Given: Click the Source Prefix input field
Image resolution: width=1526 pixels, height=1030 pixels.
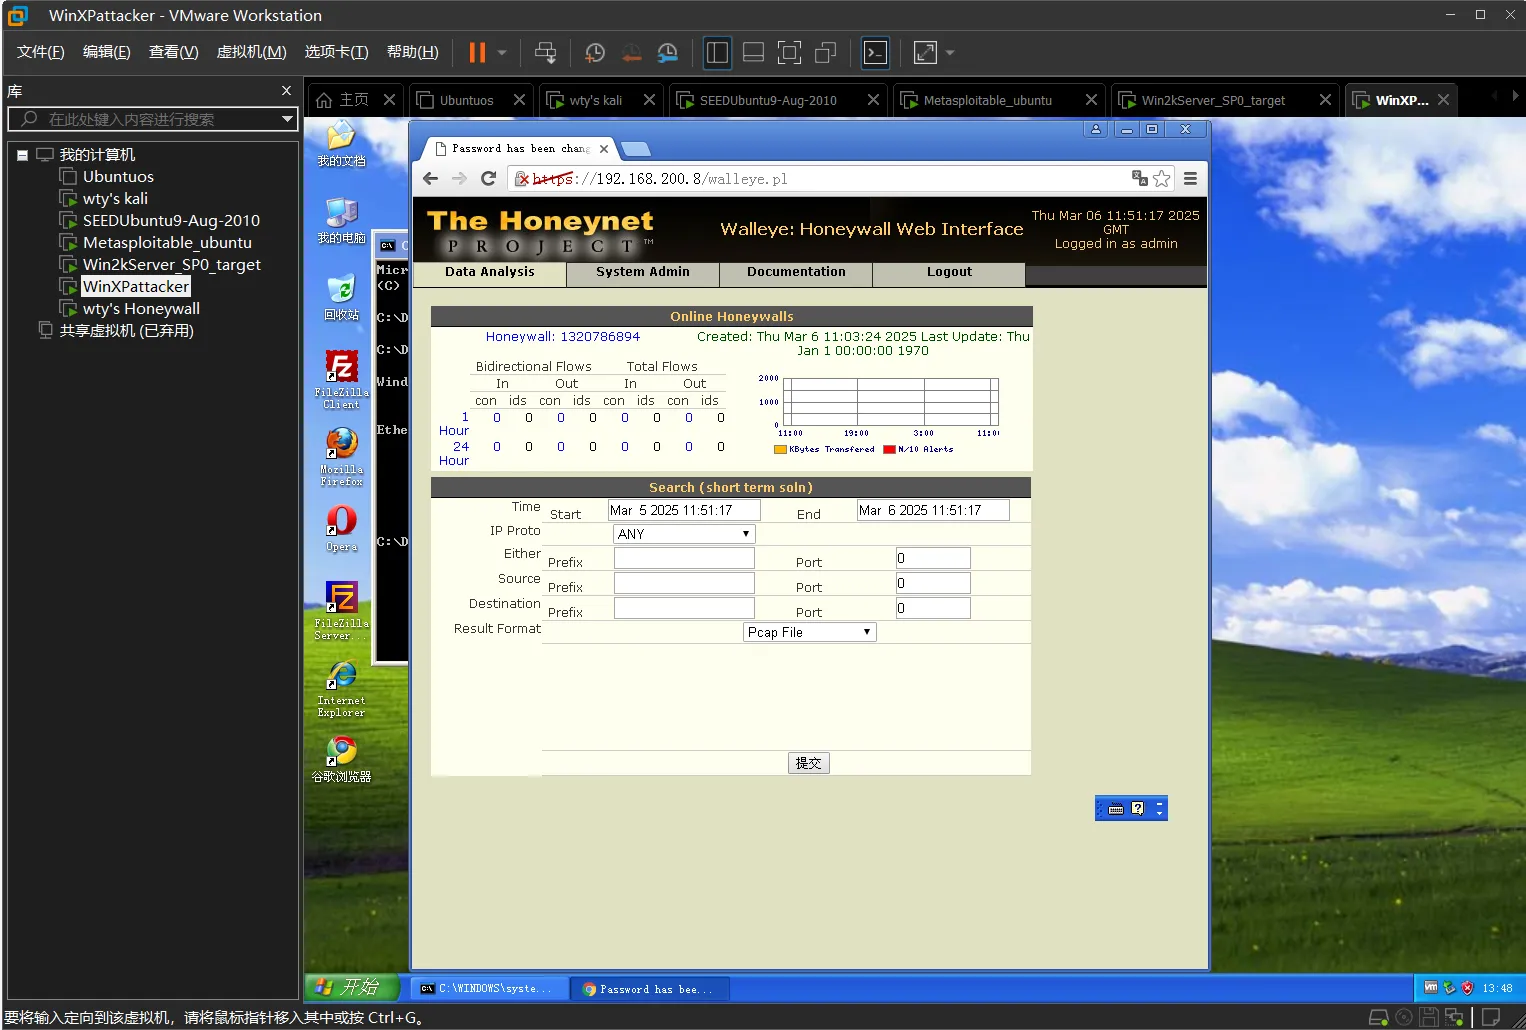Looking at the screenshot, I should 684,583.
